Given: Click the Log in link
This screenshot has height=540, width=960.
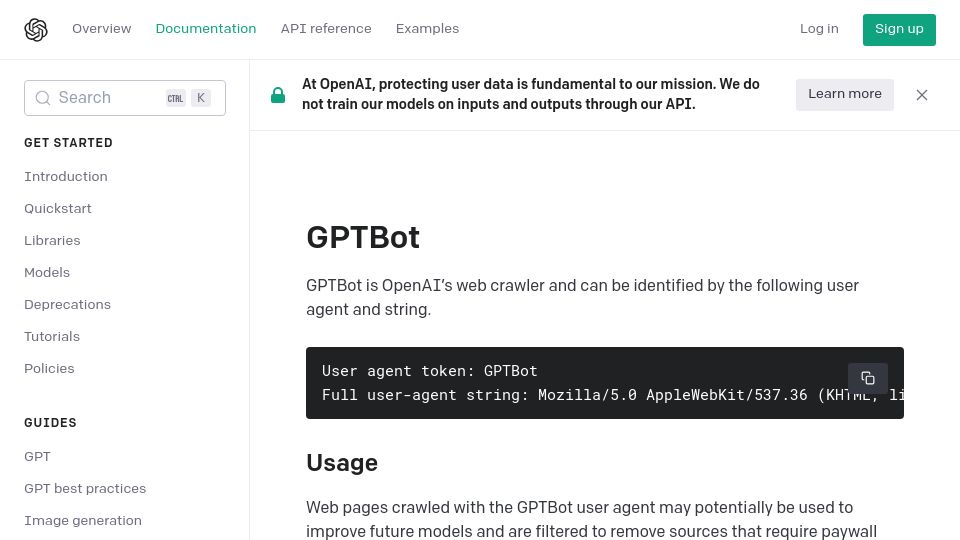Looking at the screenshot, I should (x=819, y=29).
